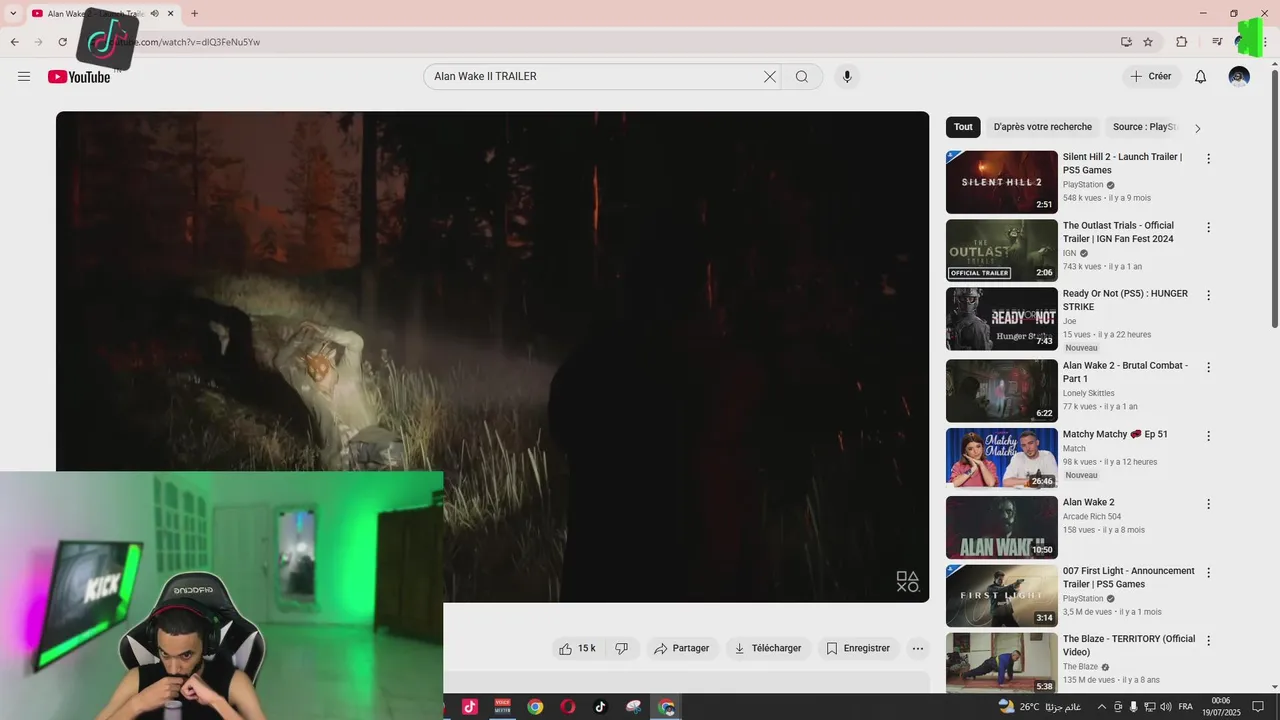Open the notifications bell

1201,77
